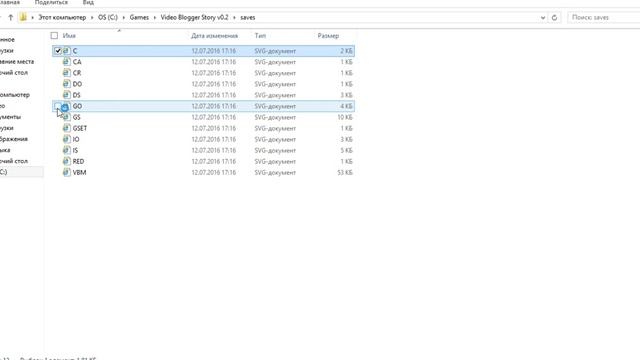Click the SVG file icon for GSET
The height and width of the screenshot is (360, 640).
(x=66, y=128)
